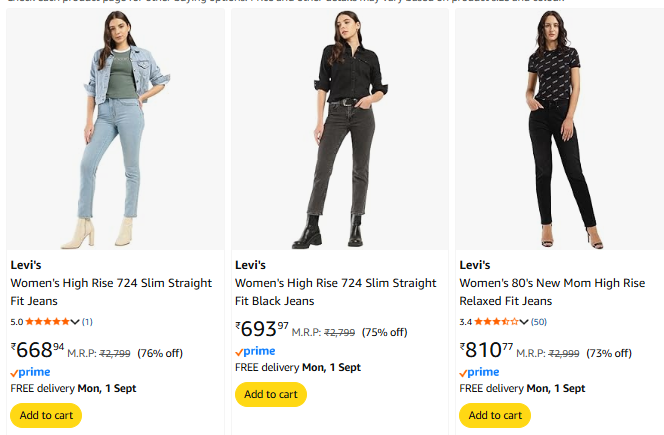Expand the 5.0 rating dropdown chevron
The height and width of the screenshot is (435, 664).
click(76, 322)
